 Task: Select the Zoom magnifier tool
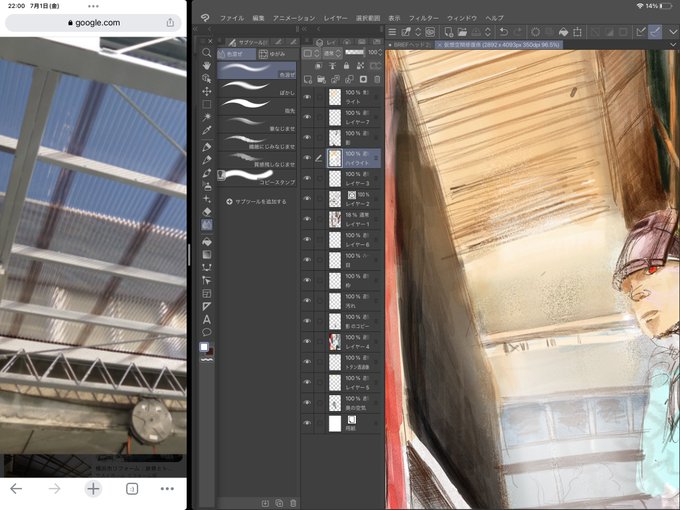206,52
